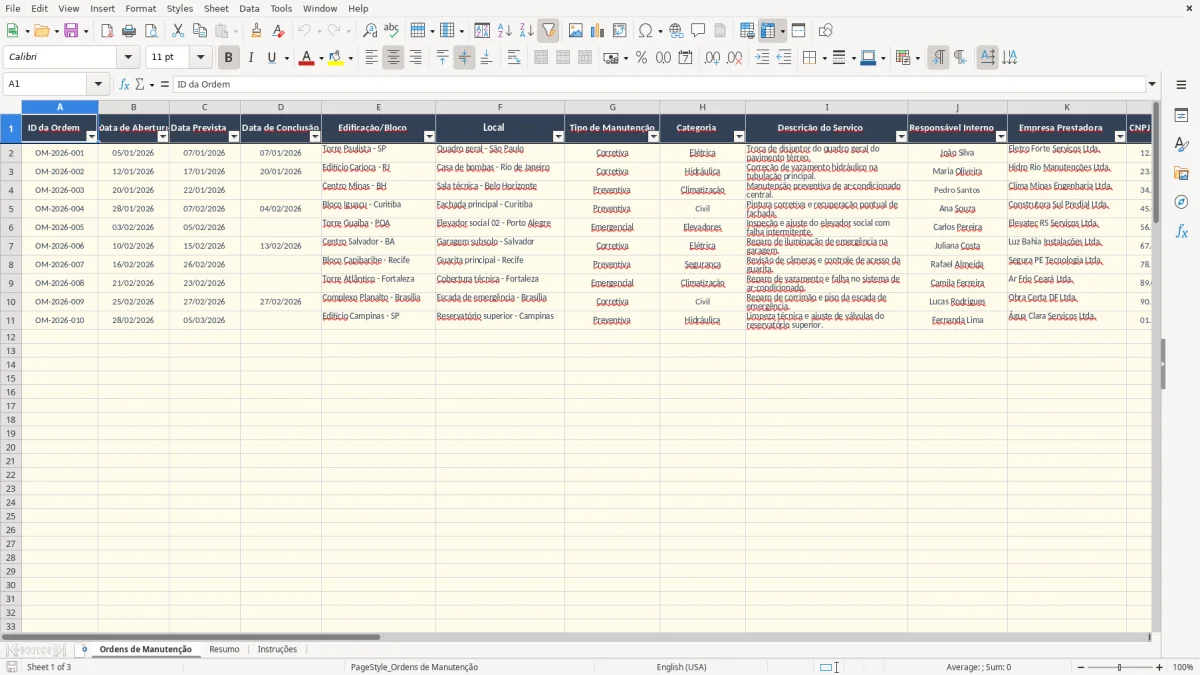Apply yellow background color

pos(335,58)
